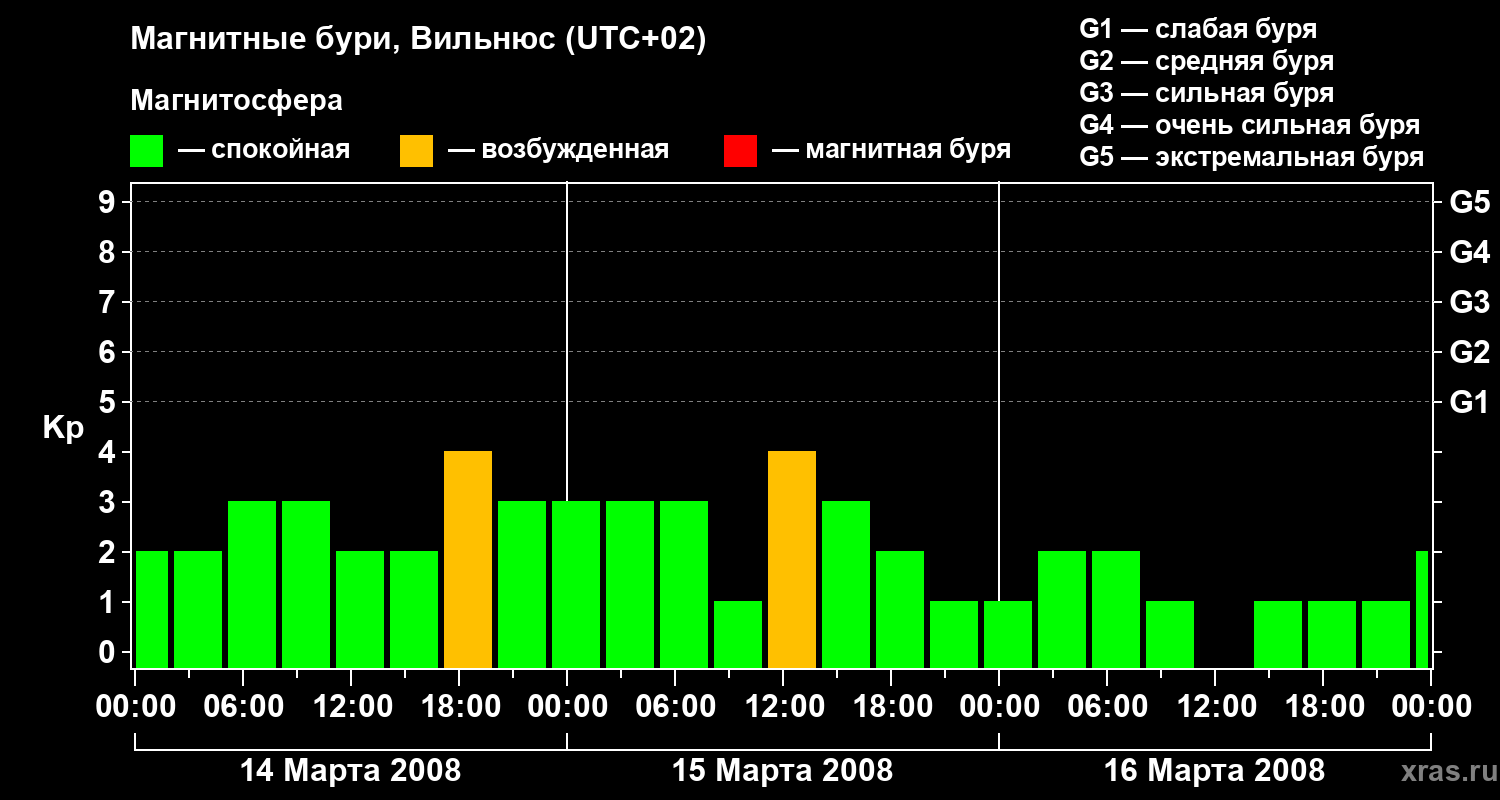Click the '— спокойная' legend label

pos(263,151)
